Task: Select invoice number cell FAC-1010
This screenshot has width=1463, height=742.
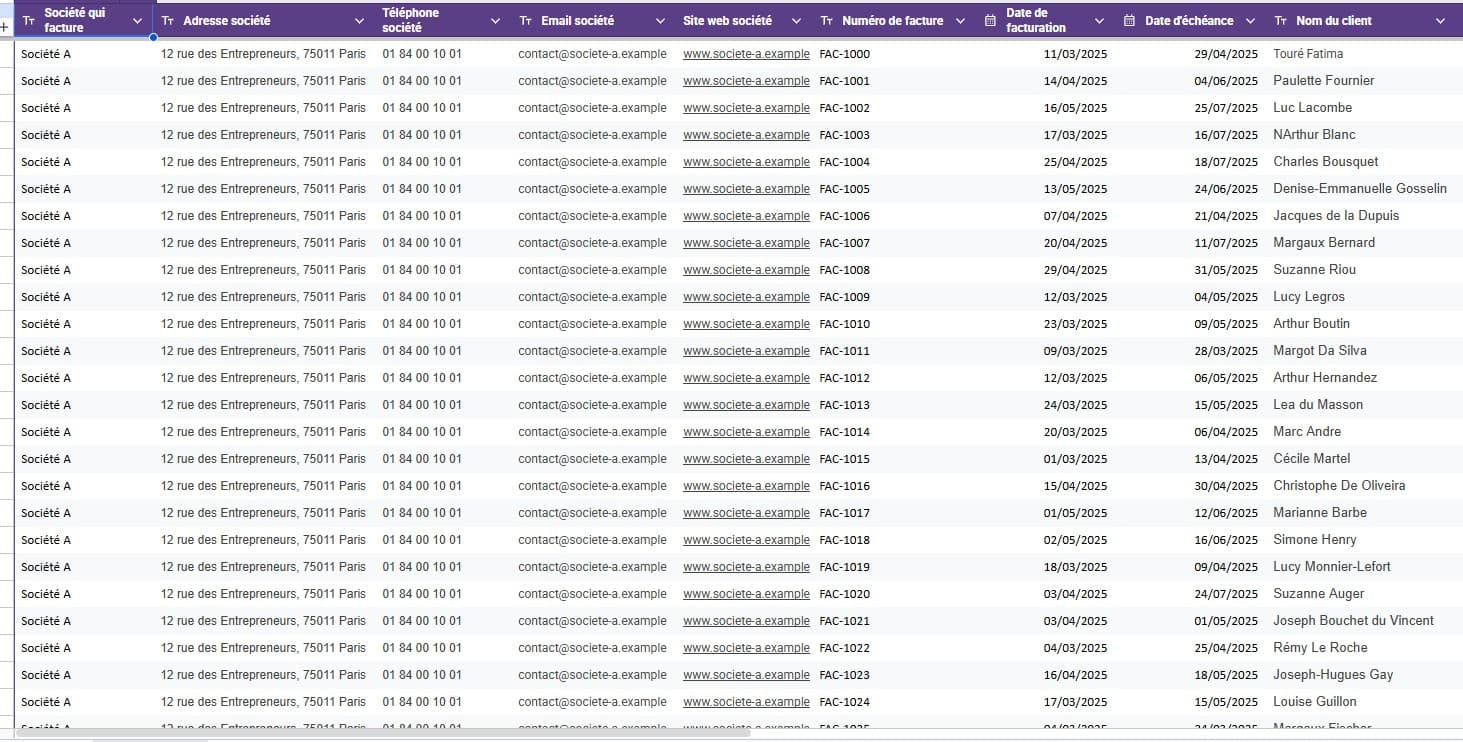Action: [844, 324]
